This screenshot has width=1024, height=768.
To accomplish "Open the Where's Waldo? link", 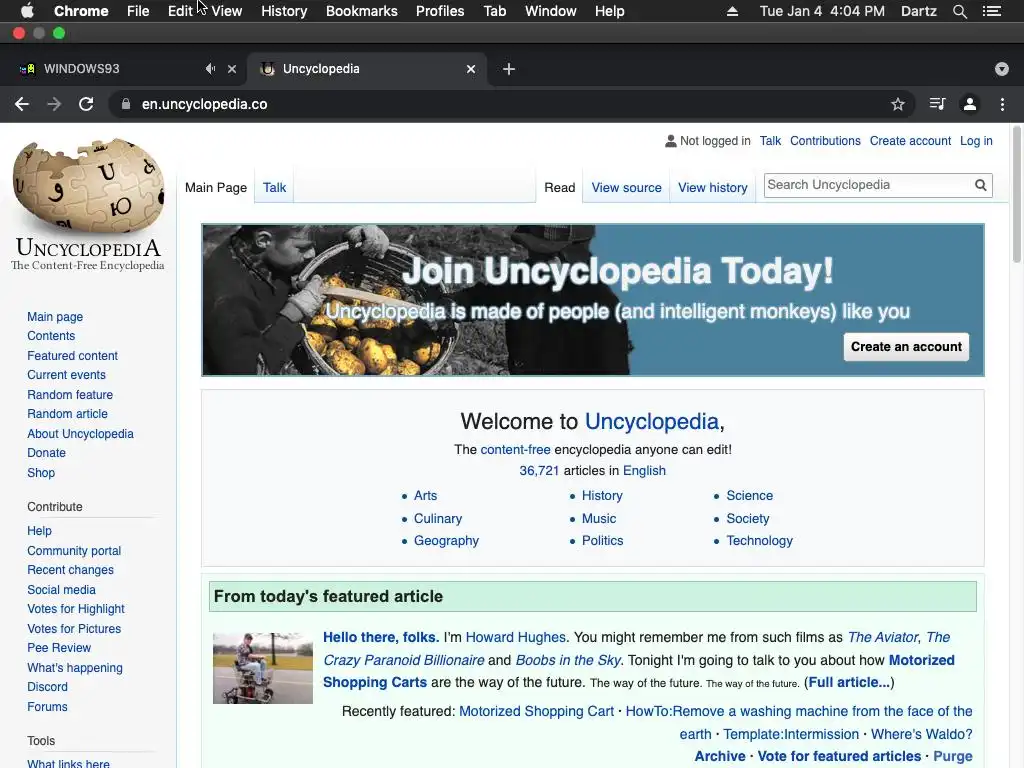I will click(921, 735).
